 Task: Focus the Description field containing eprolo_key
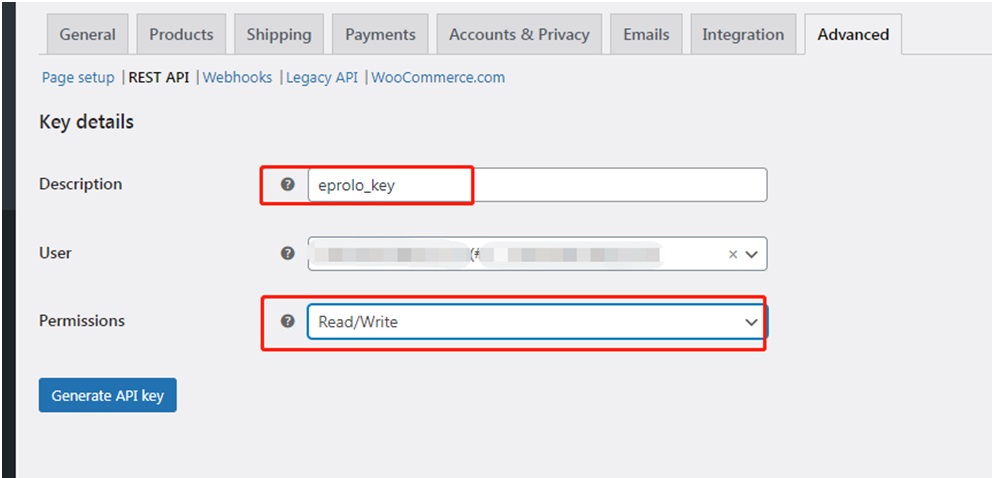click(538, 185)
